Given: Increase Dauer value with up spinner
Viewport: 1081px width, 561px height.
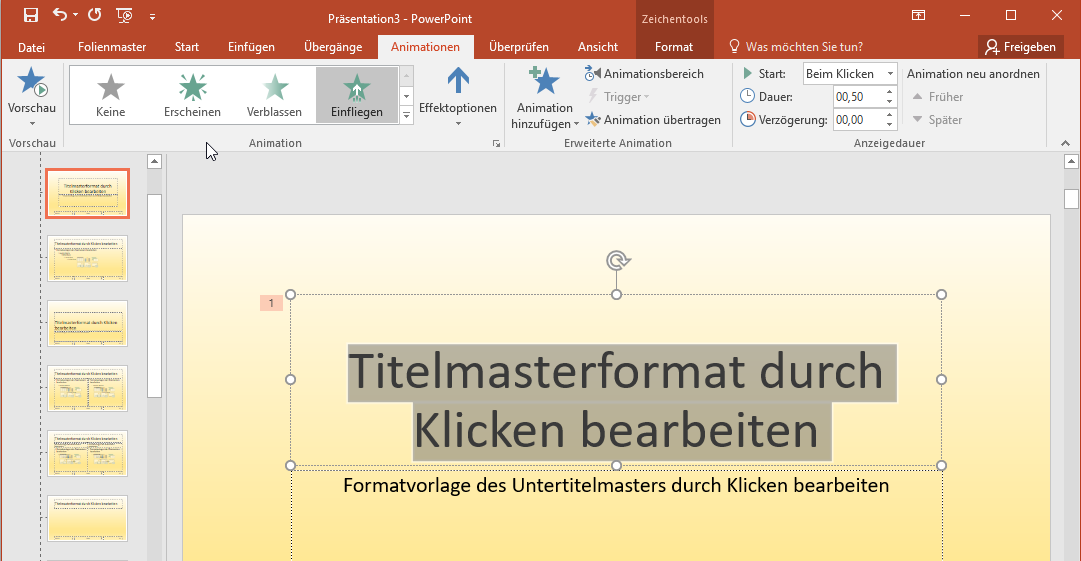Looking at the screenshot, I should [888, 92].
